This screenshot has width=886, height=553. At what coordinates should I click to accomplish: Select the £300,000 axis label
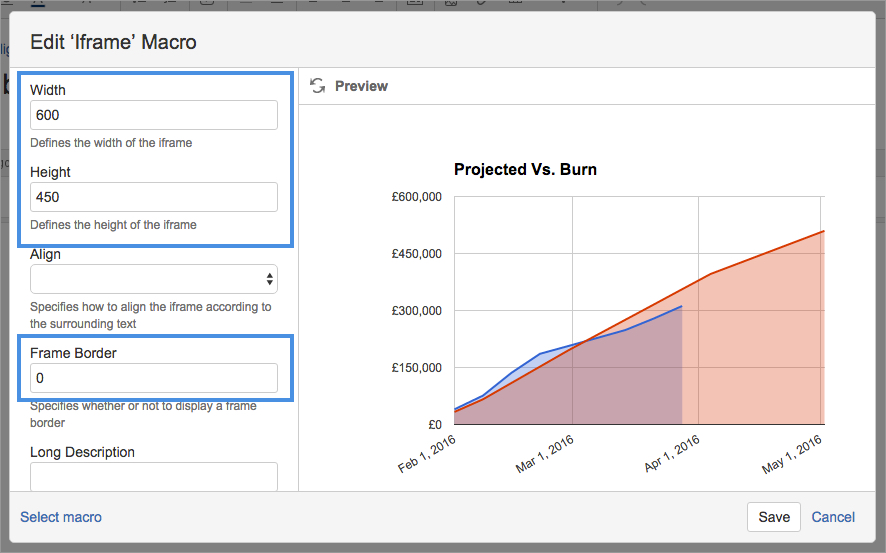416,311
